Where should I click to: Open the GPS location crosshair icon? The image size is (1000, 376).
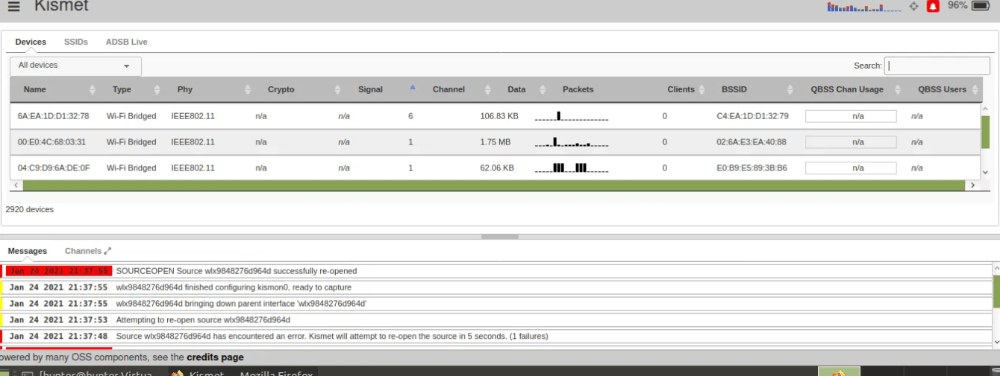click(913, 6)
